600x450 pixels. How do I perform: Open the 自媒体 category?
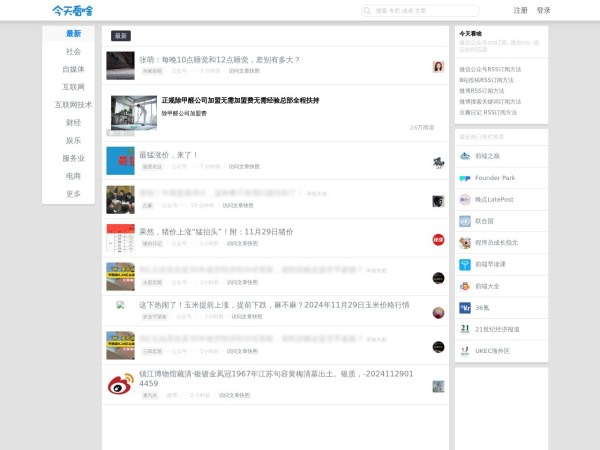point(73,69)
